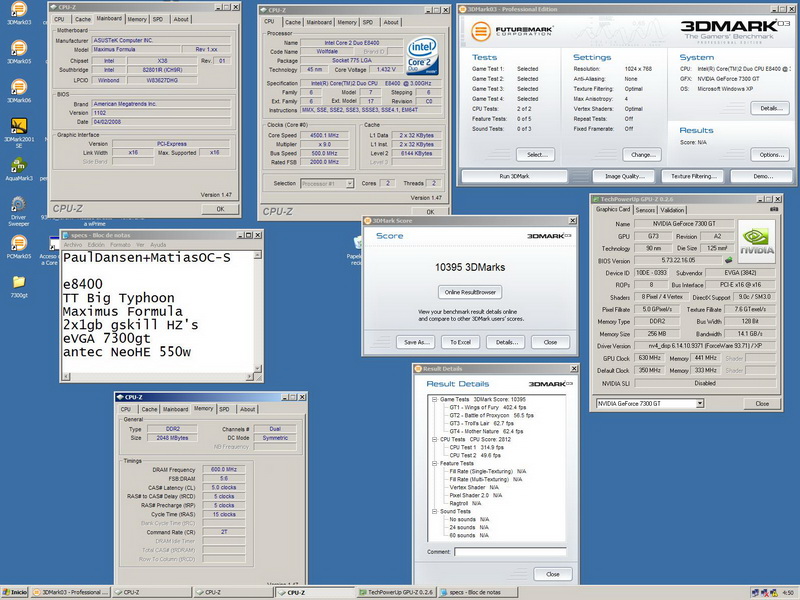This screenshot has height=600, width=800.
Task: Click the GPU-Z BIOS save chip icon
Action: click(729, 260)
